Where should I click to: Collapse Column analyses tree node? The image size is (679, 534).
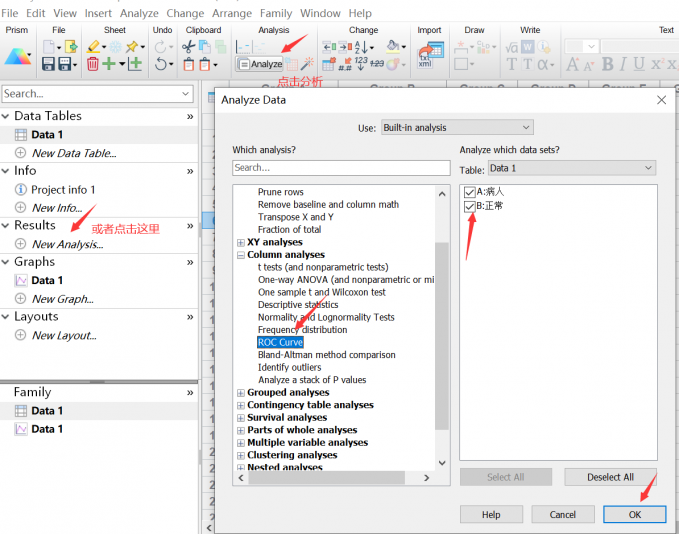pyautogui.click(x=241, y=255)
